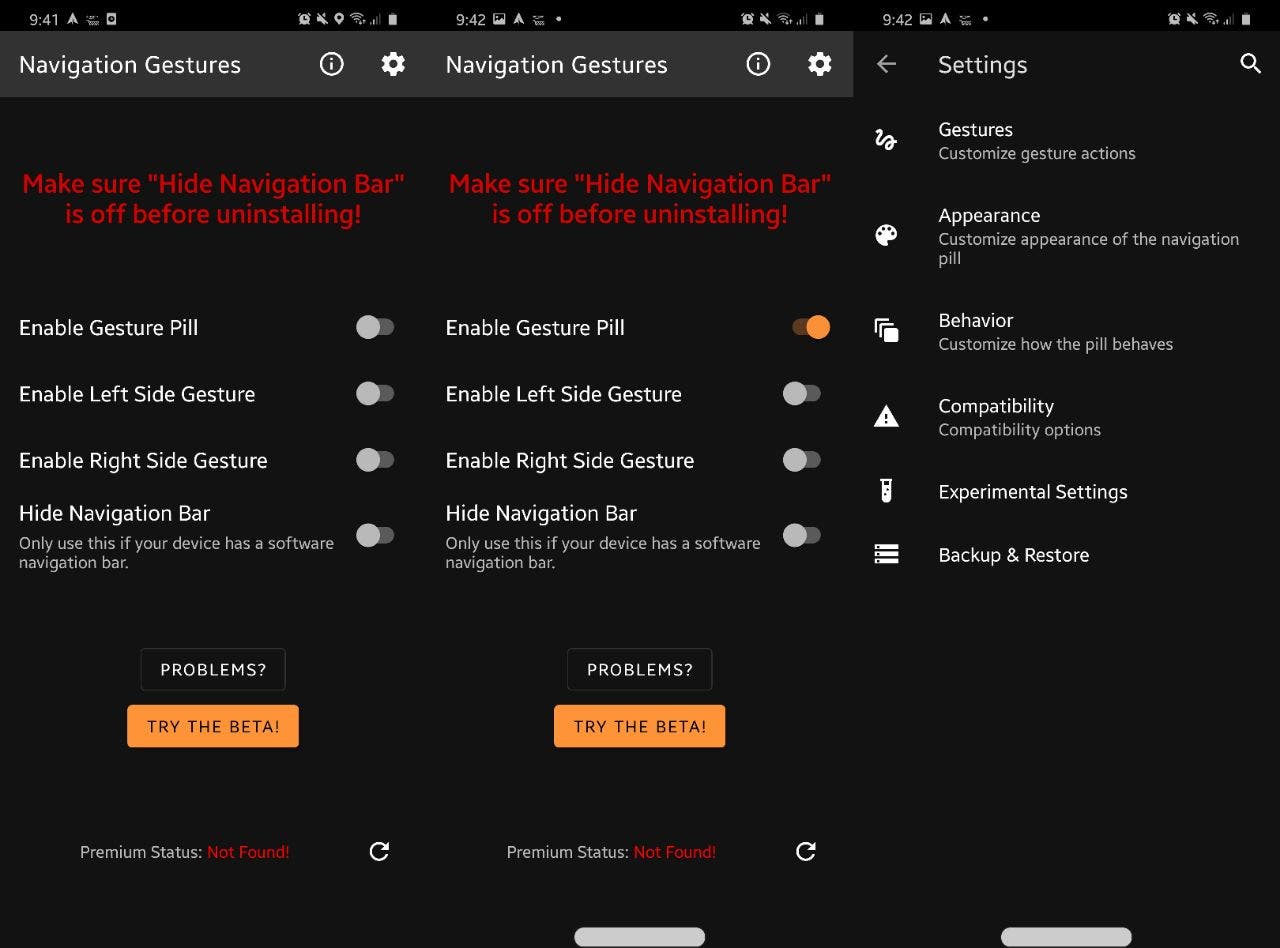The width and height of the screenshot is (1280, 948).
Task: Click the Experimental Settings test tube icon
Action: (x=886, y=491)
